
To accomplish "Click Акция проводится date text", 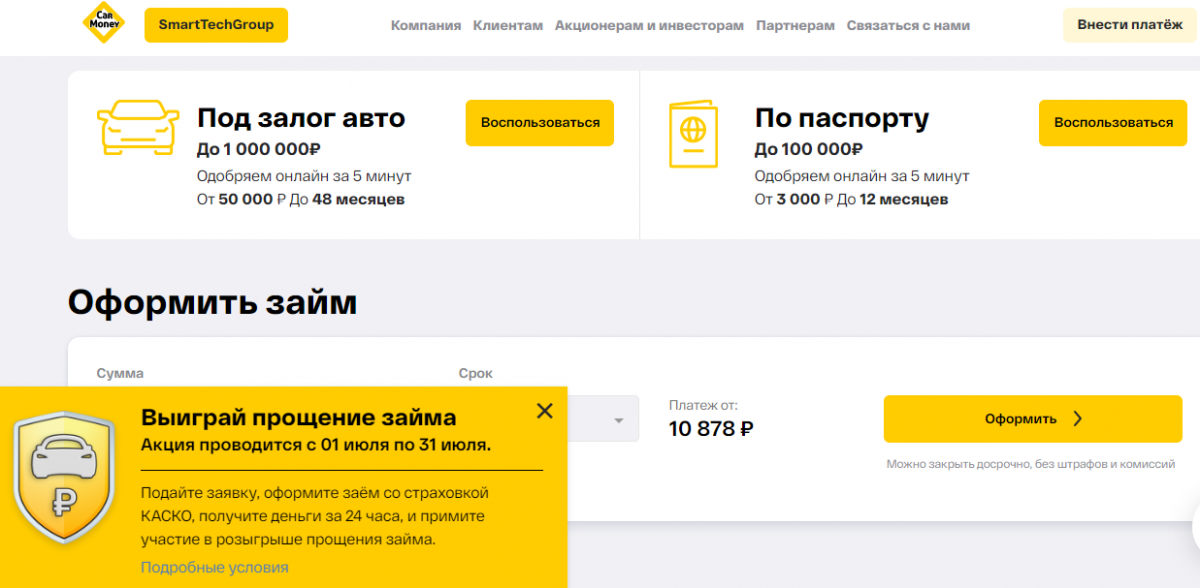I will point(316,445).
